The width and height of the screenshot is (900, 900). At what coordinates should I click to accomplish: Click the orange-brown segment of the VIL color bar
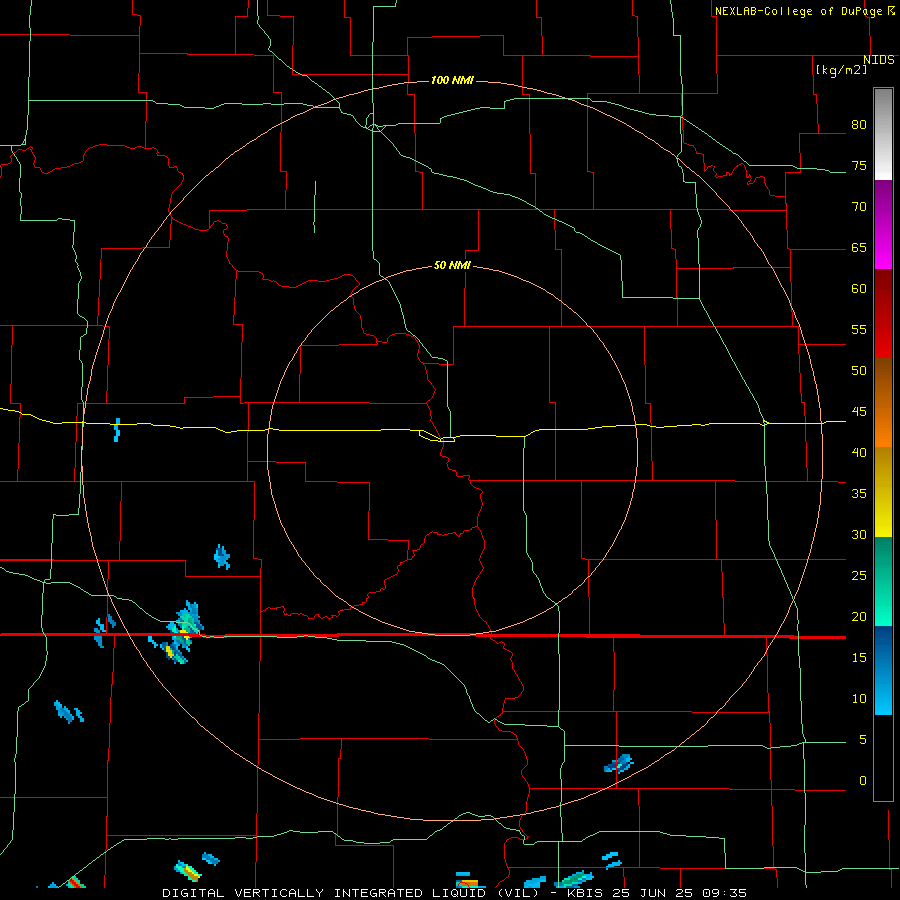tap(883, 402)
